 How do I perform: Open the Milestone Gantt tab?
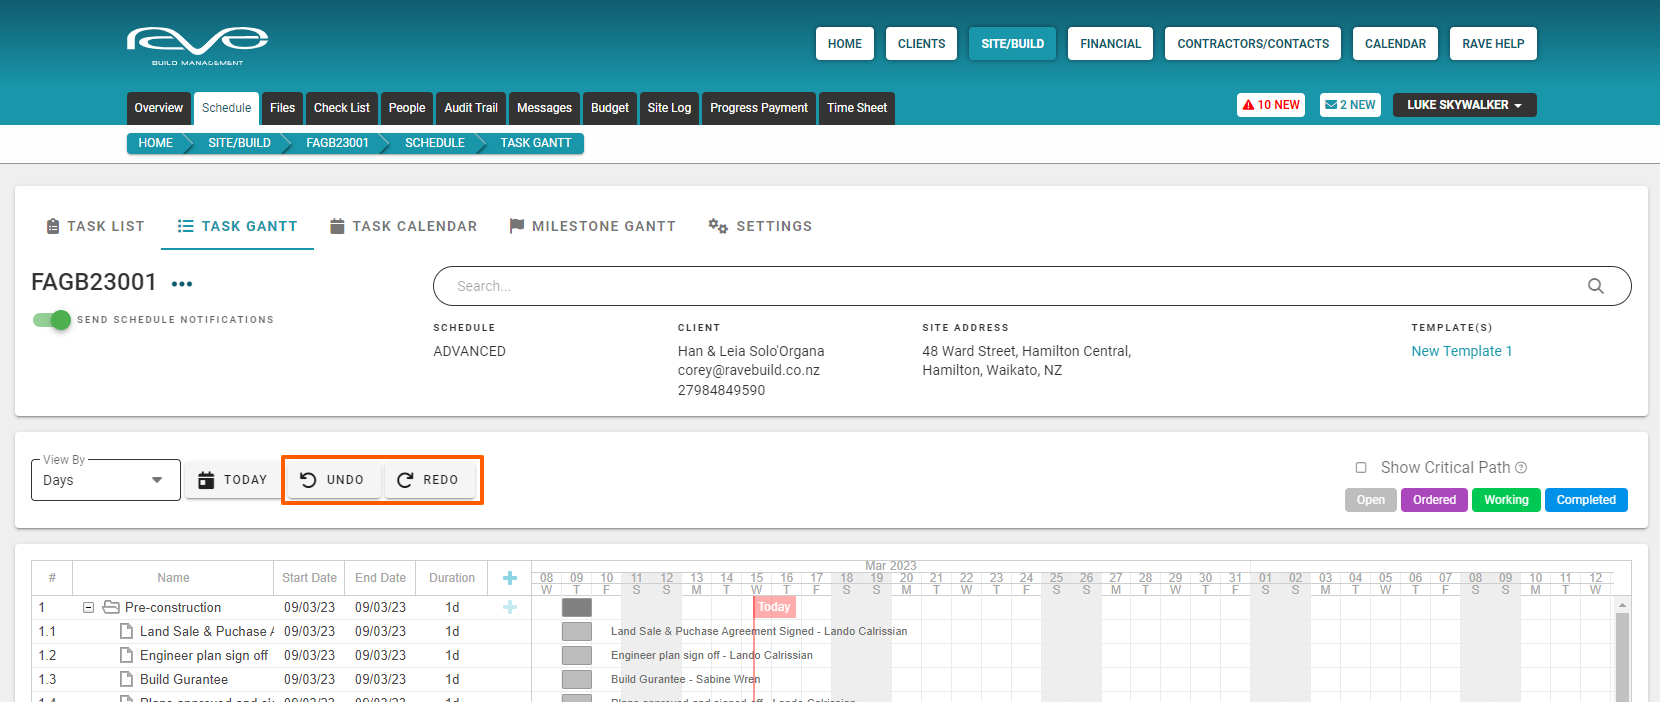(x=592, y=226)
